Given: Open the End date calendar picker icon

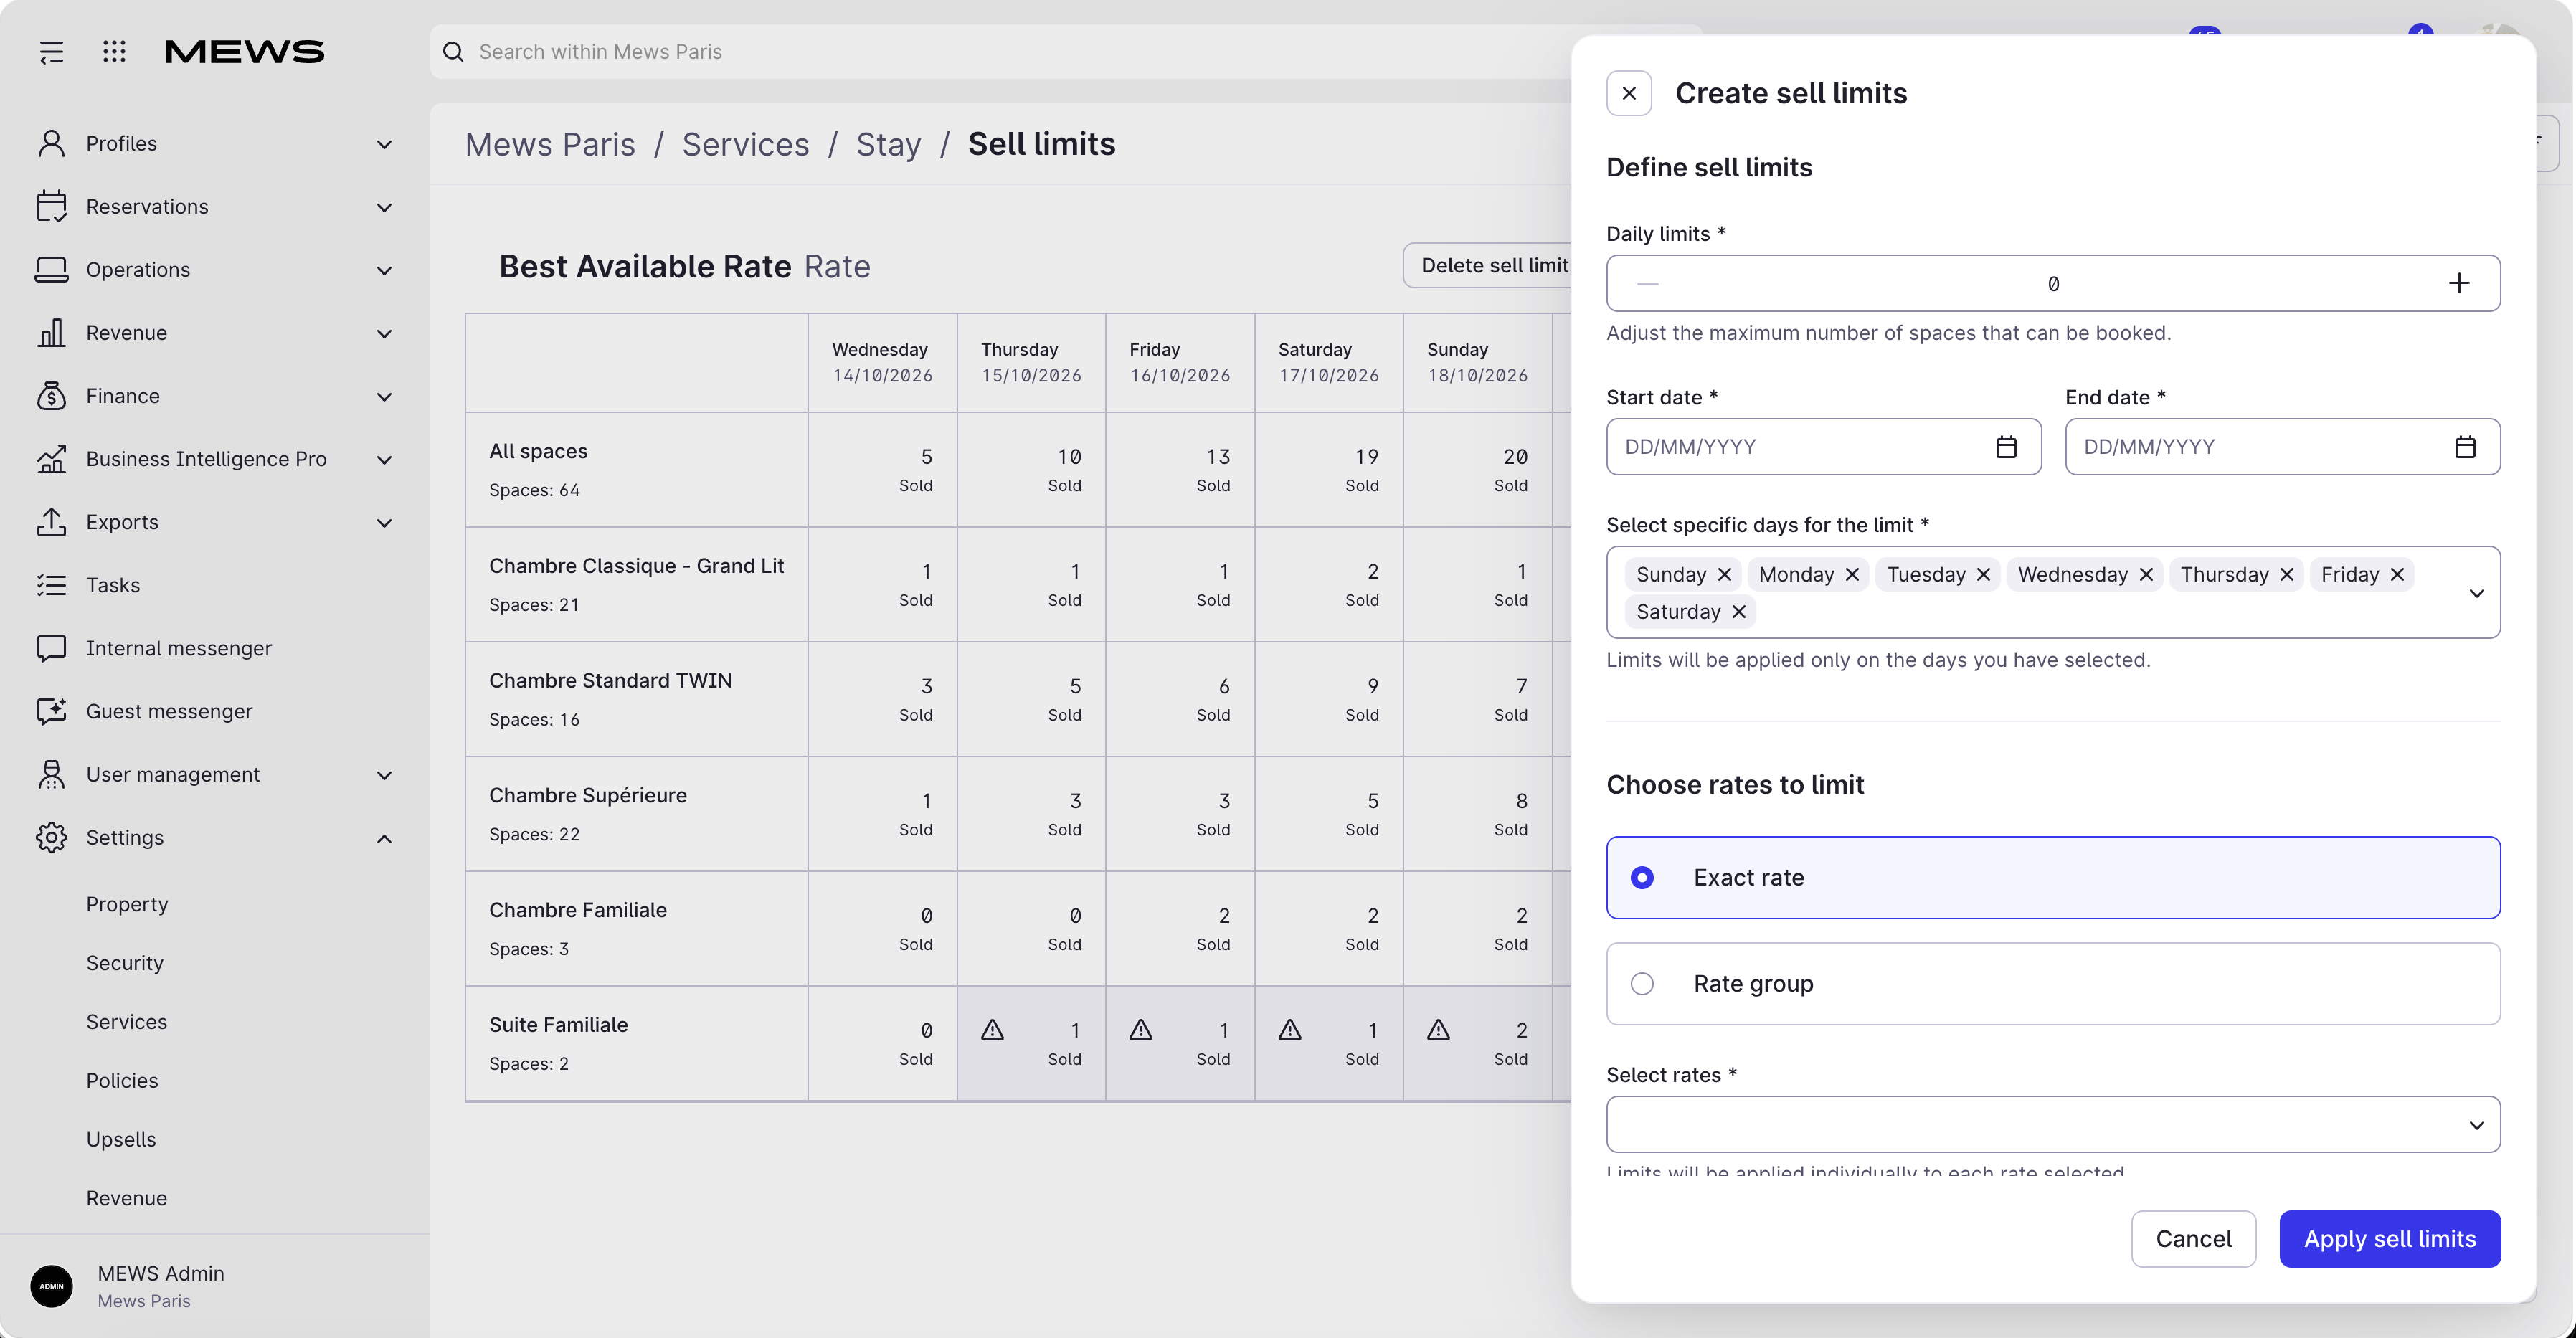Looking at the screenshot, I should coord(2465,447).
